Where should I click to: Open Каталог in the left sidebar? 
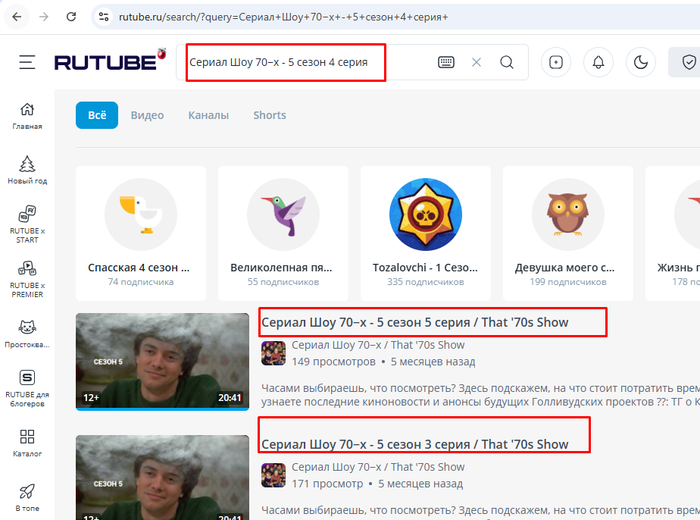(x=27, y=444)
